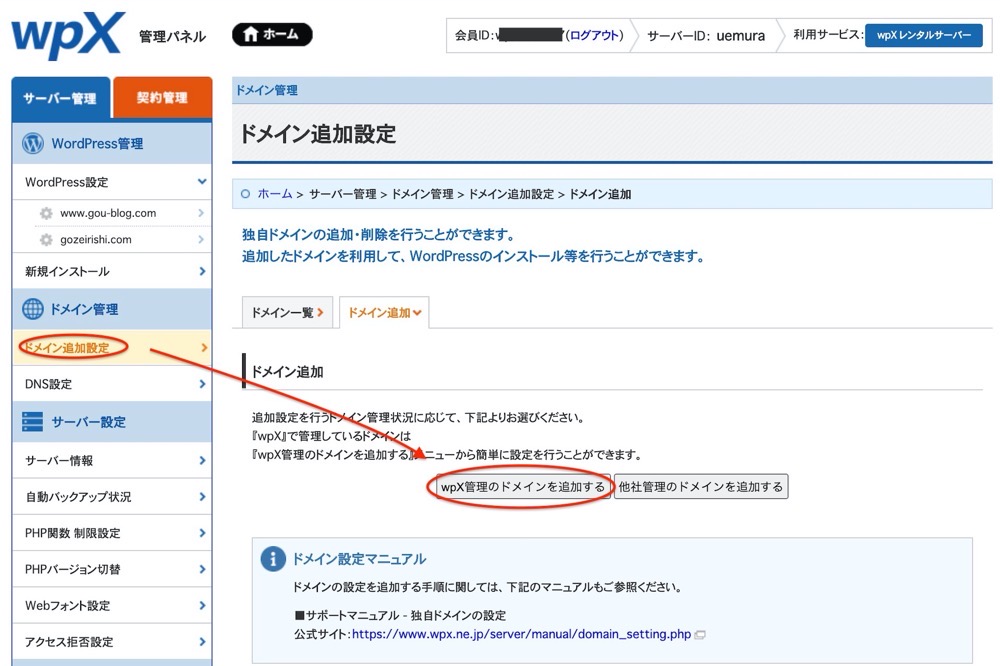The image size is (1000, 666).
Task: Open the ドメイン管理 section header
Action: click(x=112, y=309)
